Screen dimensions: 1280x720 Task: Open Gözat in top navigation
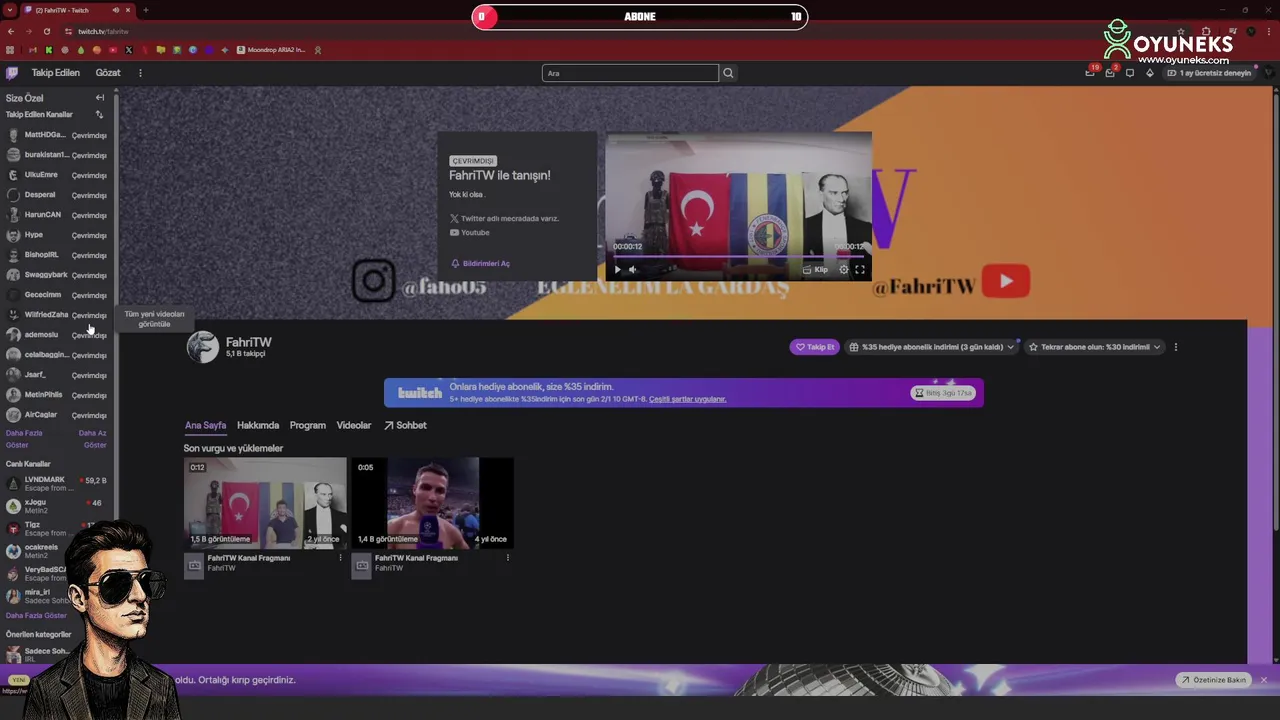(x=108, y=73)
